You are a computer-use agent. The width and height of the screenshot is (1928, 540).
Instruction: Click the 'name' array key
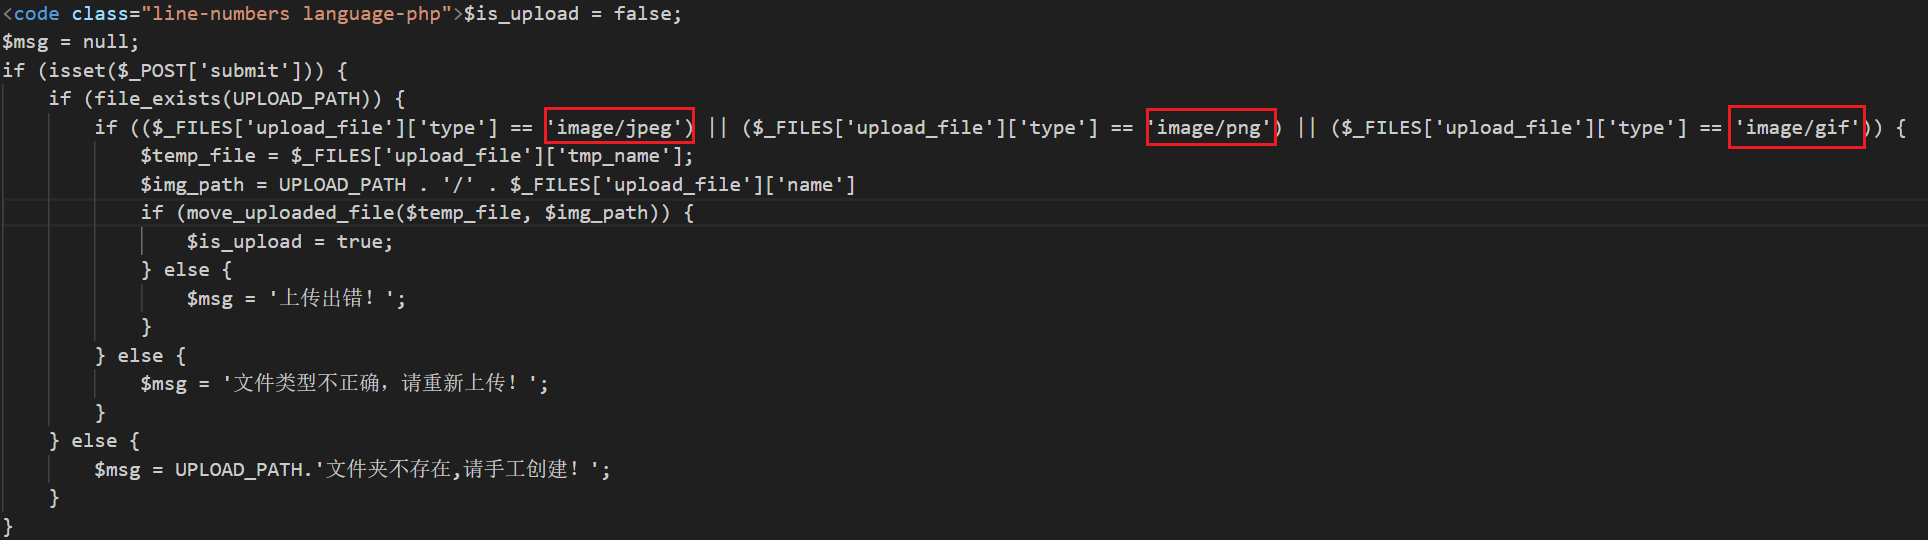click(x=809, y=185)
